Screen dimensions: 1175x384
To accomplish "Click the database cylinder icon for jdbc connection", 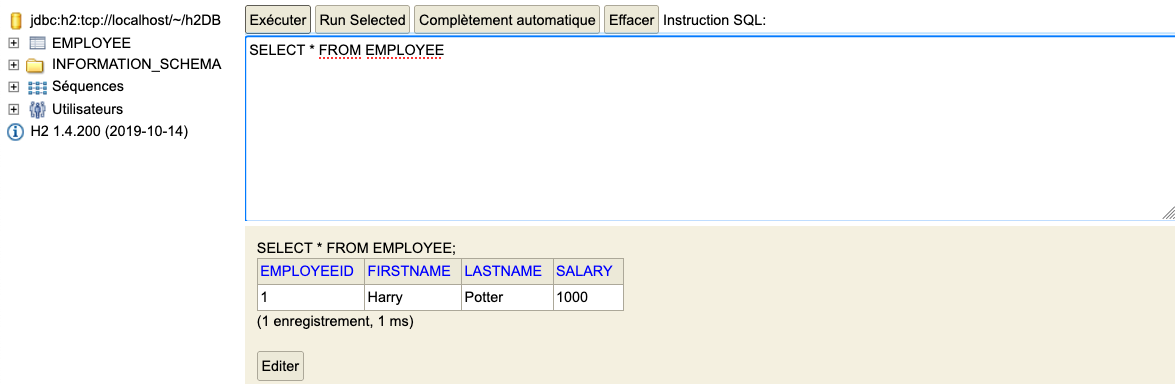I will point(15,20).
